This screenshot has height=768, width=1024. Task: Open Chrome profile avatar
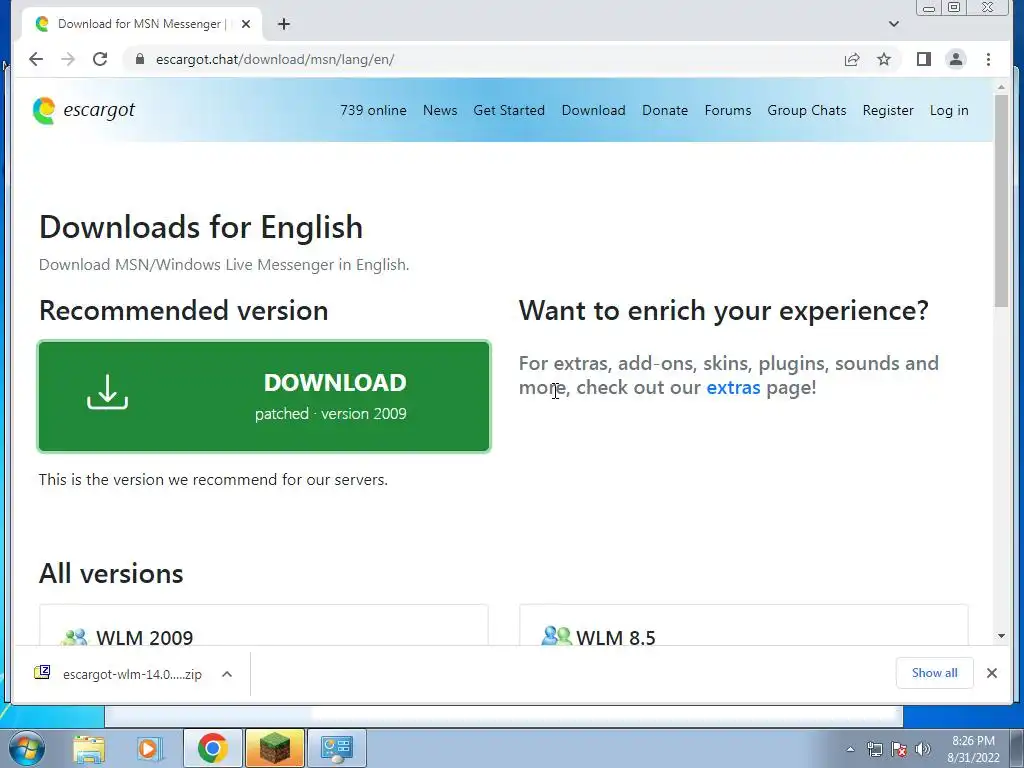pyautogui.click(x=955, y=59)
